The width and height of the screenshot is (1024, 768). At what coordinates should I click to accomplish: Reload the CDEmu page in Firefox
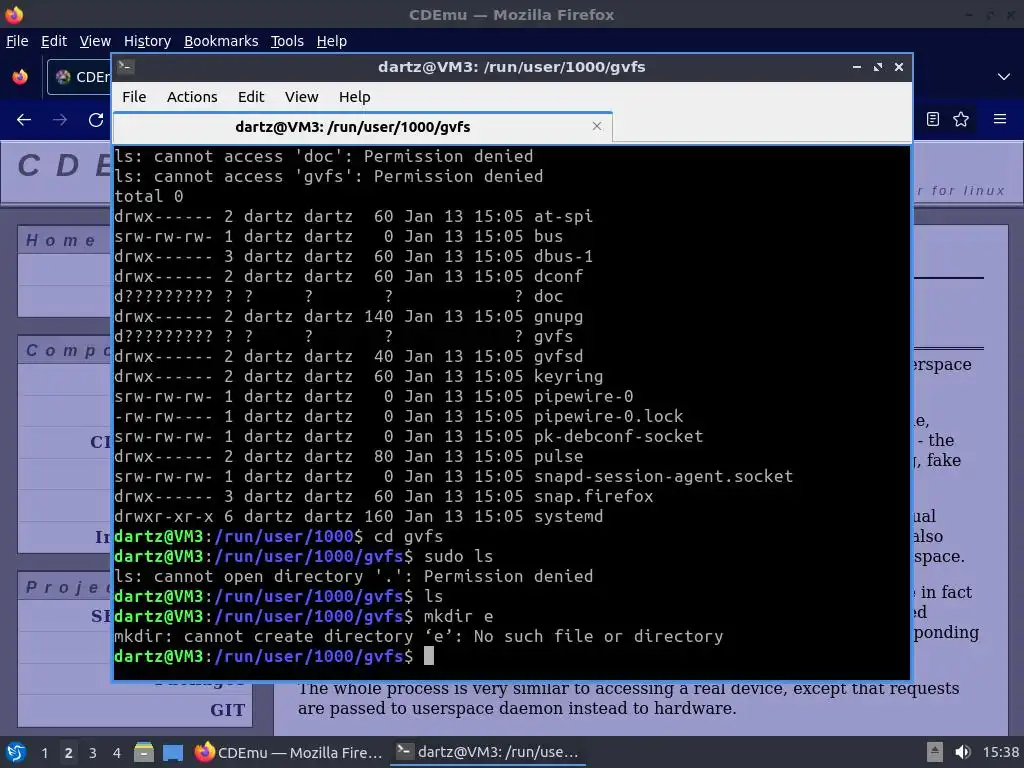click(x=96, y=120)
